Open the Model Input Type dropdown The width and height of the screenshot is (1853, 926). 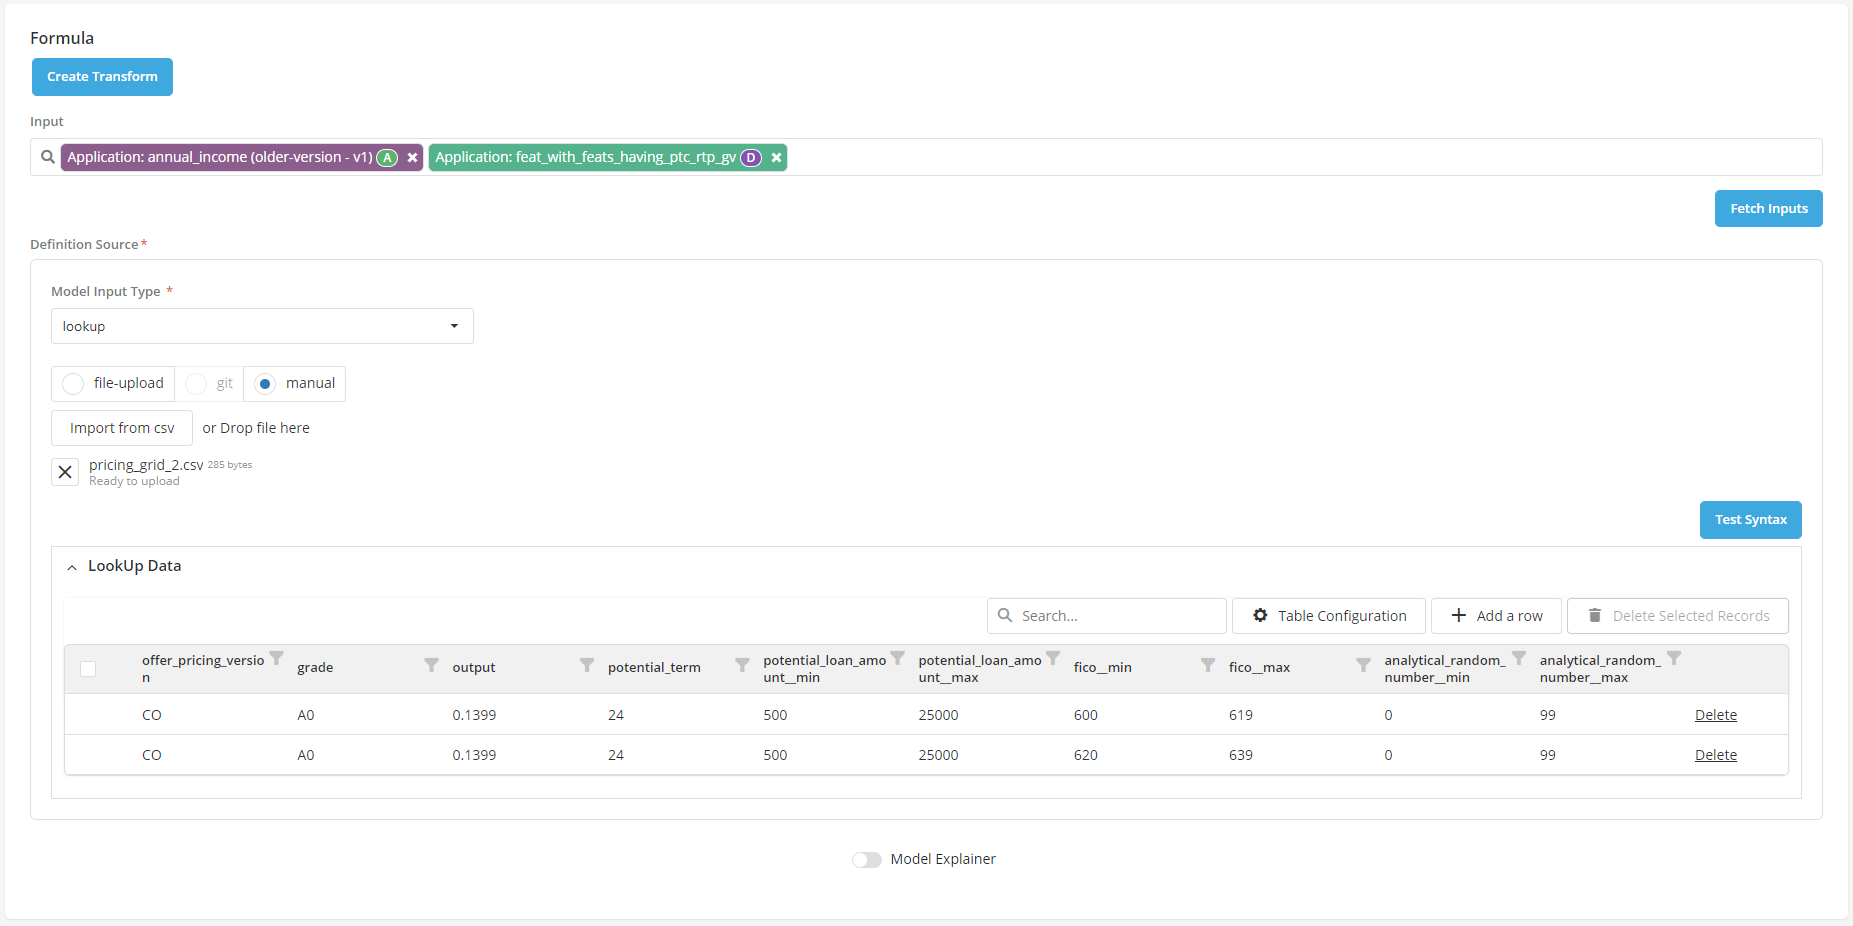pos(262,326)
